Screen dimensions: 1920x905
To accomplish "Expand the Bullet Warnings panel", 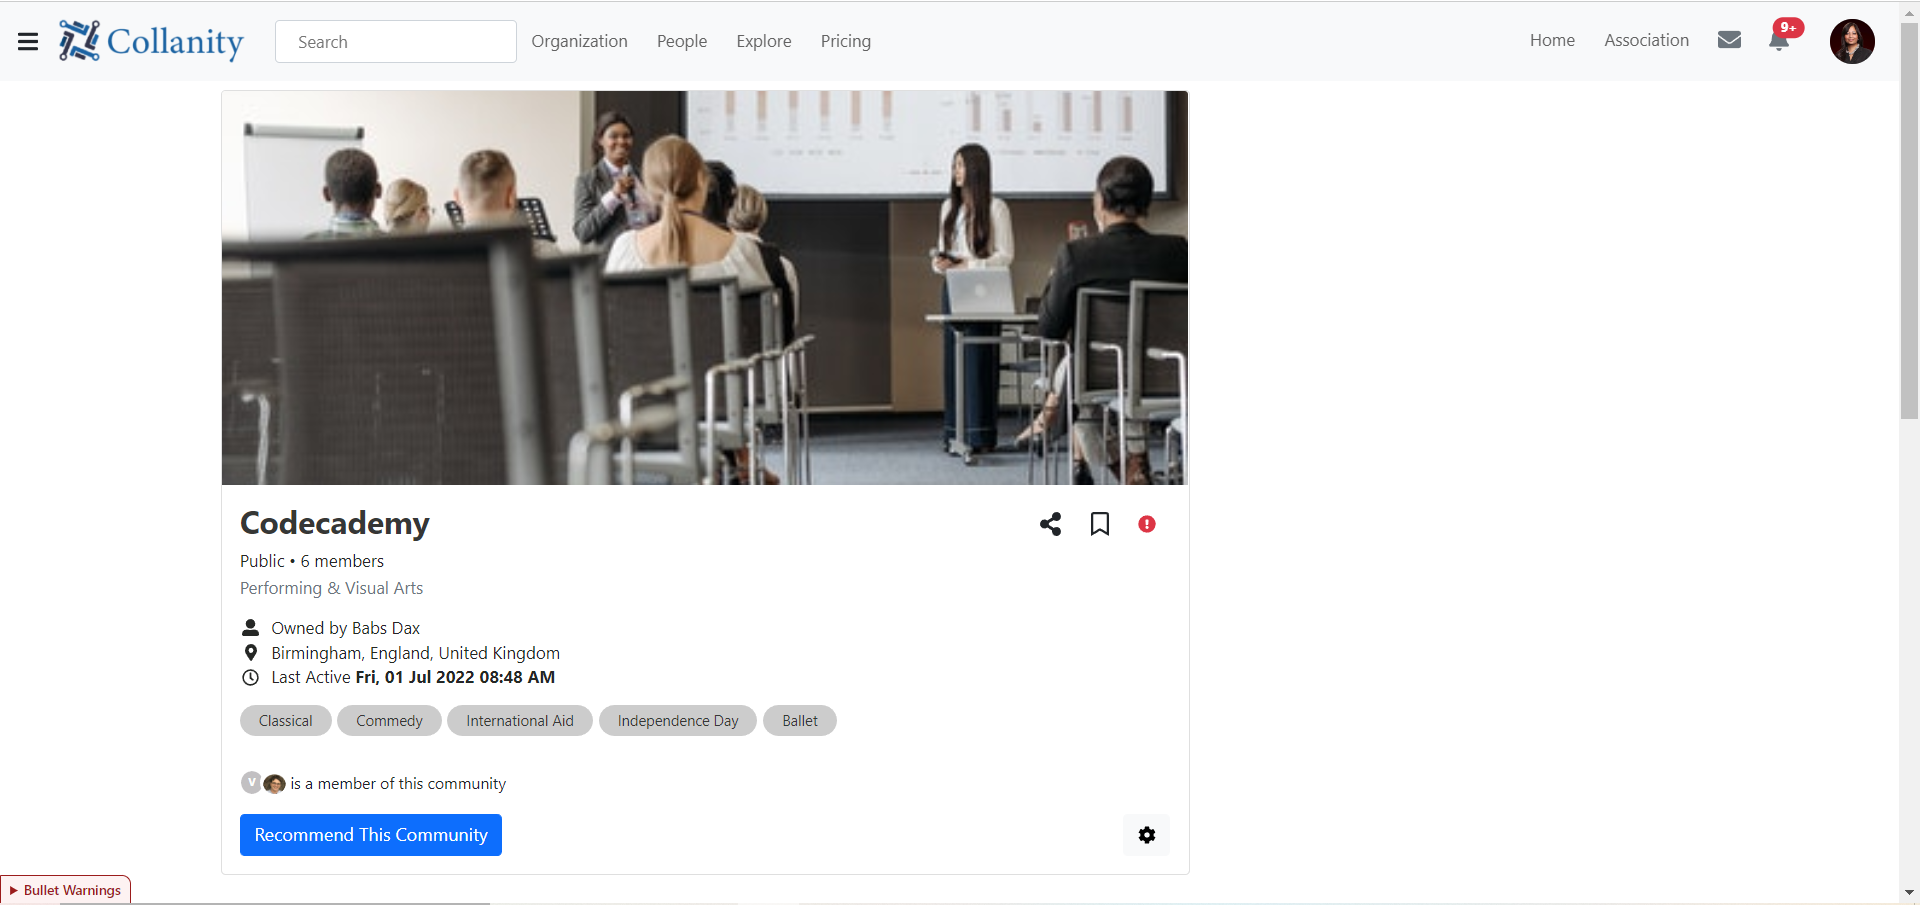I will [x=66, y=890].
